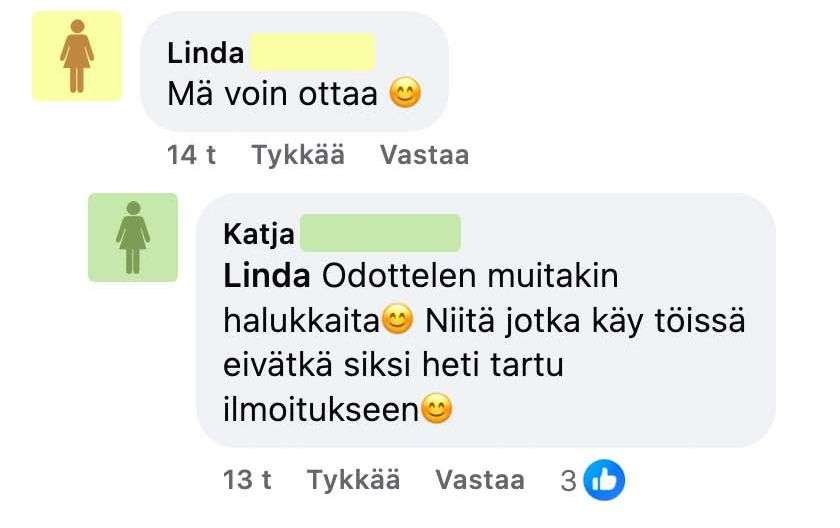Click the smiley emoji in Linda's comment
Viewport: 840px width, 528px height.
(405, 95)
